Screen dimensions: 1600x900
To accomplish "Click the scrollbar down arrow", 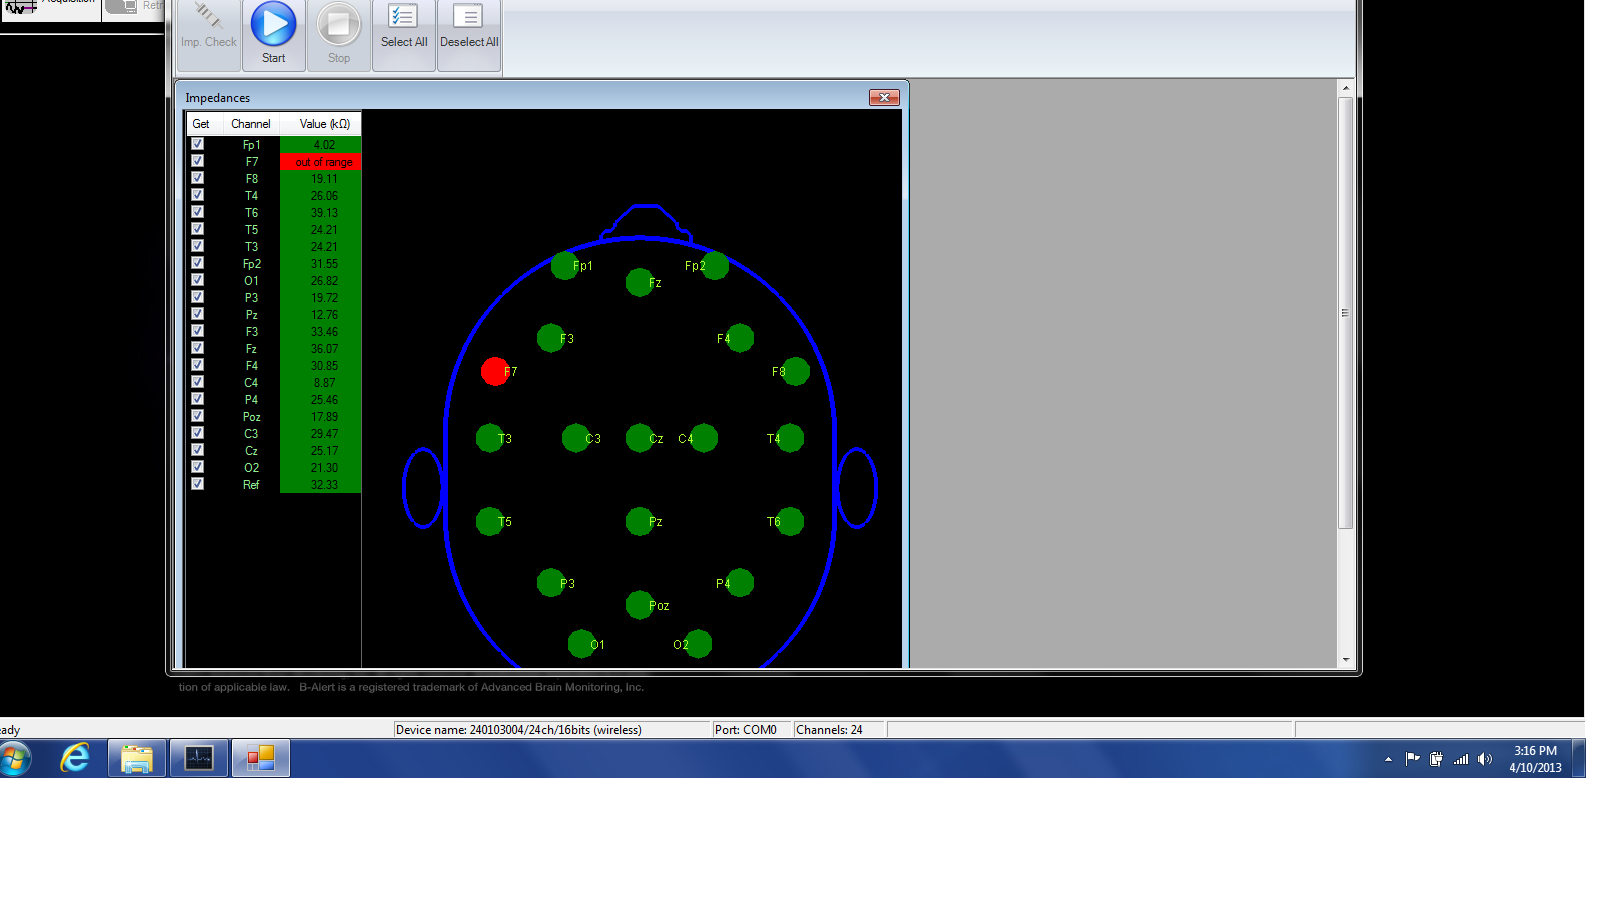I will click(x=1346, y=660).
